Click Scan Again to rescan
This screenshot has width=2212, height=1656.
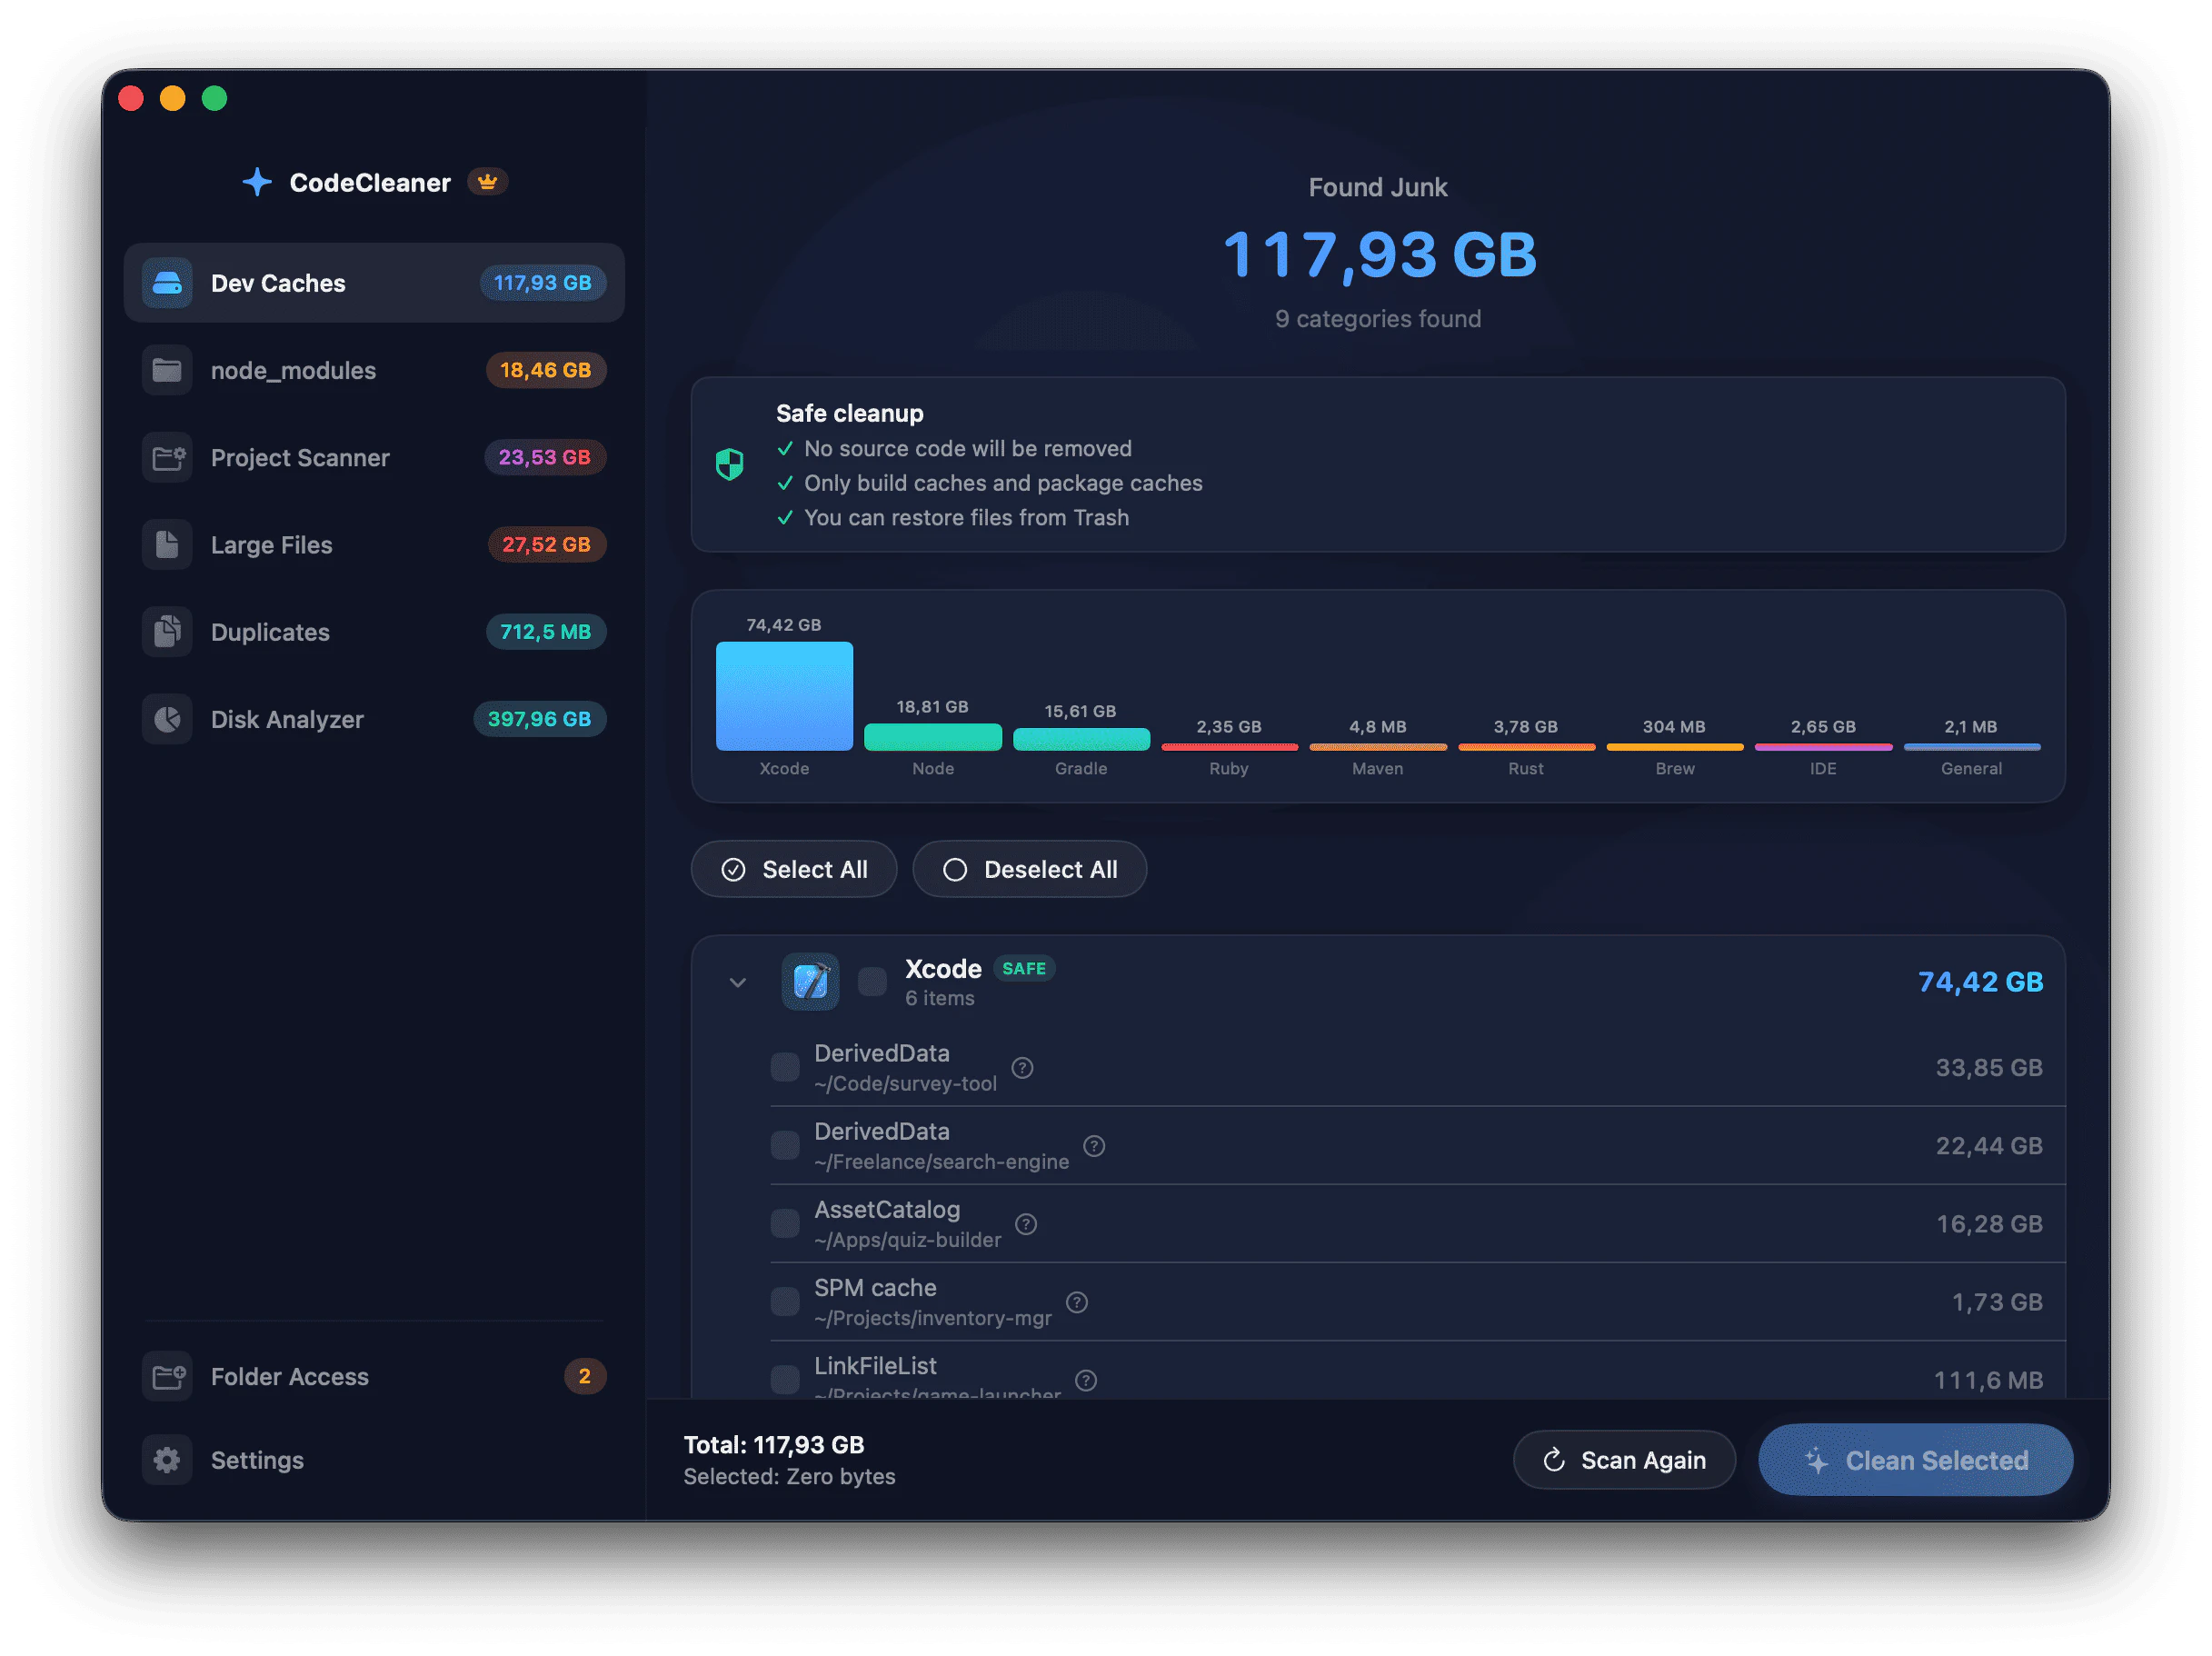pyautogui.click(x=1624, y=1460)
